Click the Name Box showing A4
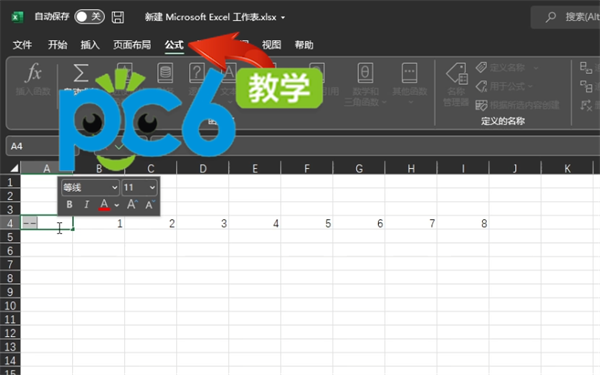Viewport: 600px width, 375px height. 42,146
